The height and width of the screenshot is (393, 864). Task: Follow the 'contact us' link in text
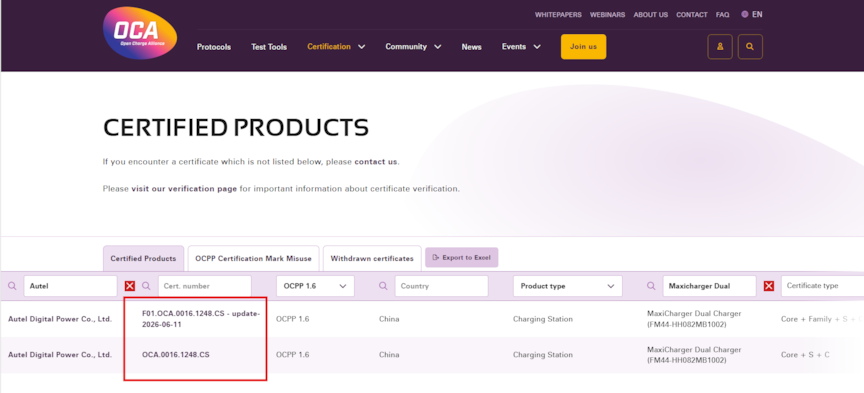pyautogui.click(x=375, y=162)
